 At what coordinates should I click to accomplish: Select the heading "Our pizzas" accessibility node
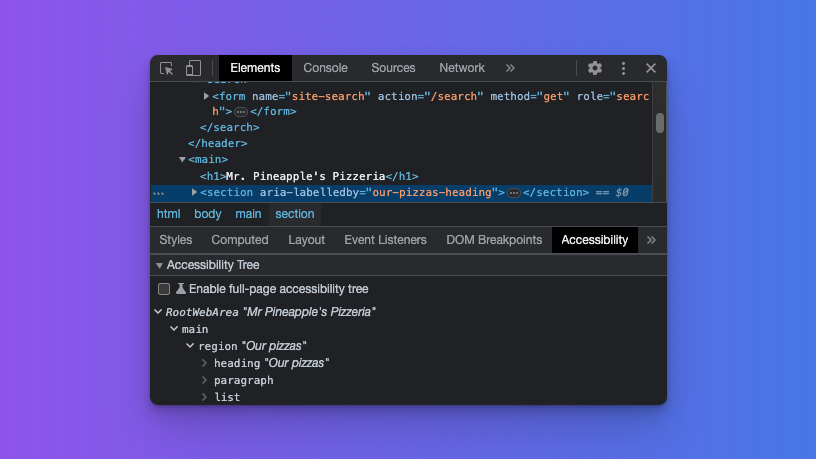tap(270, 363)
